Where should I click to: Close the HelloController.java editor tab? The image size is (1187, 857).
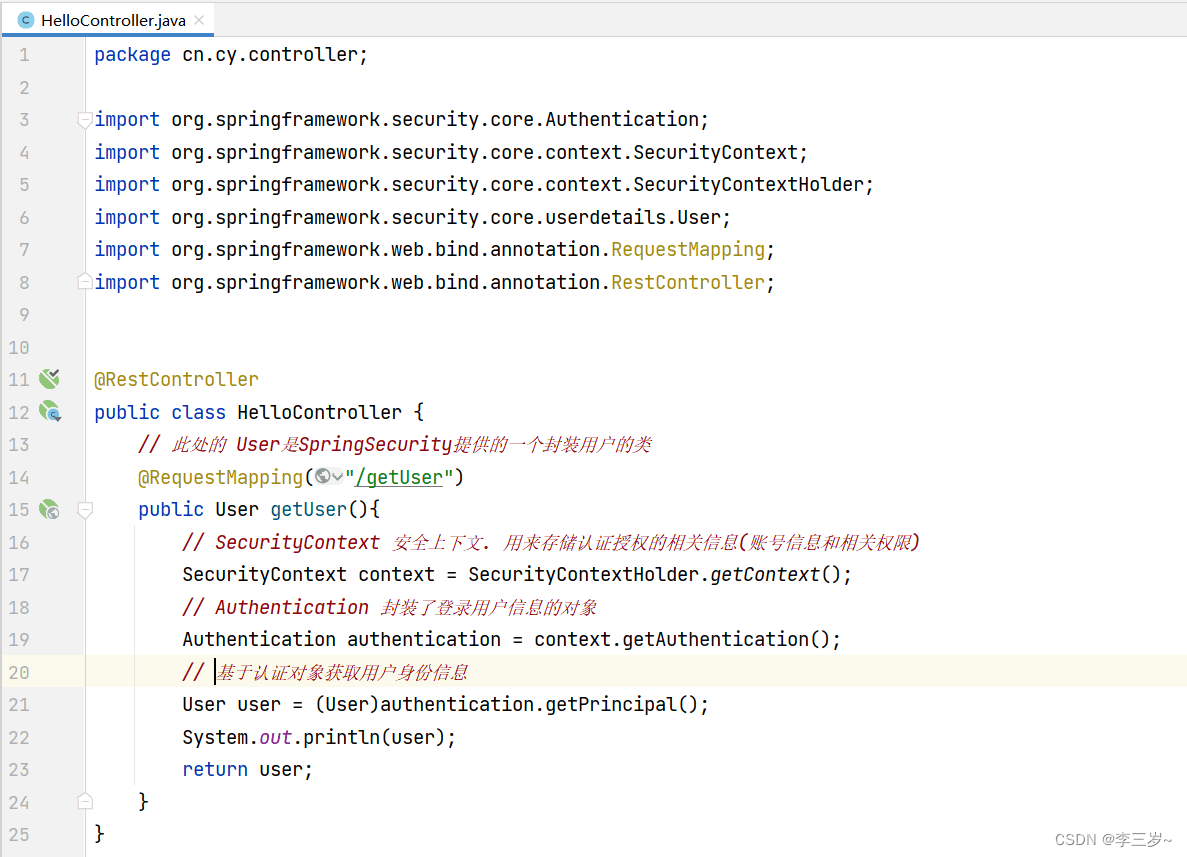coord(200,20)
